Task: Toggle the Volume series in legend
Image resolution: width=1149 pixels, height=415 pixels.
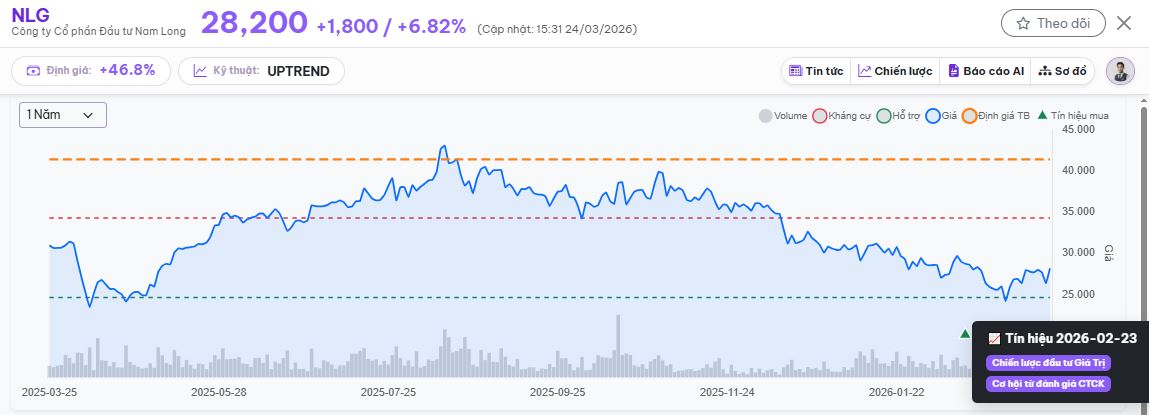Action: pos(766,116)
